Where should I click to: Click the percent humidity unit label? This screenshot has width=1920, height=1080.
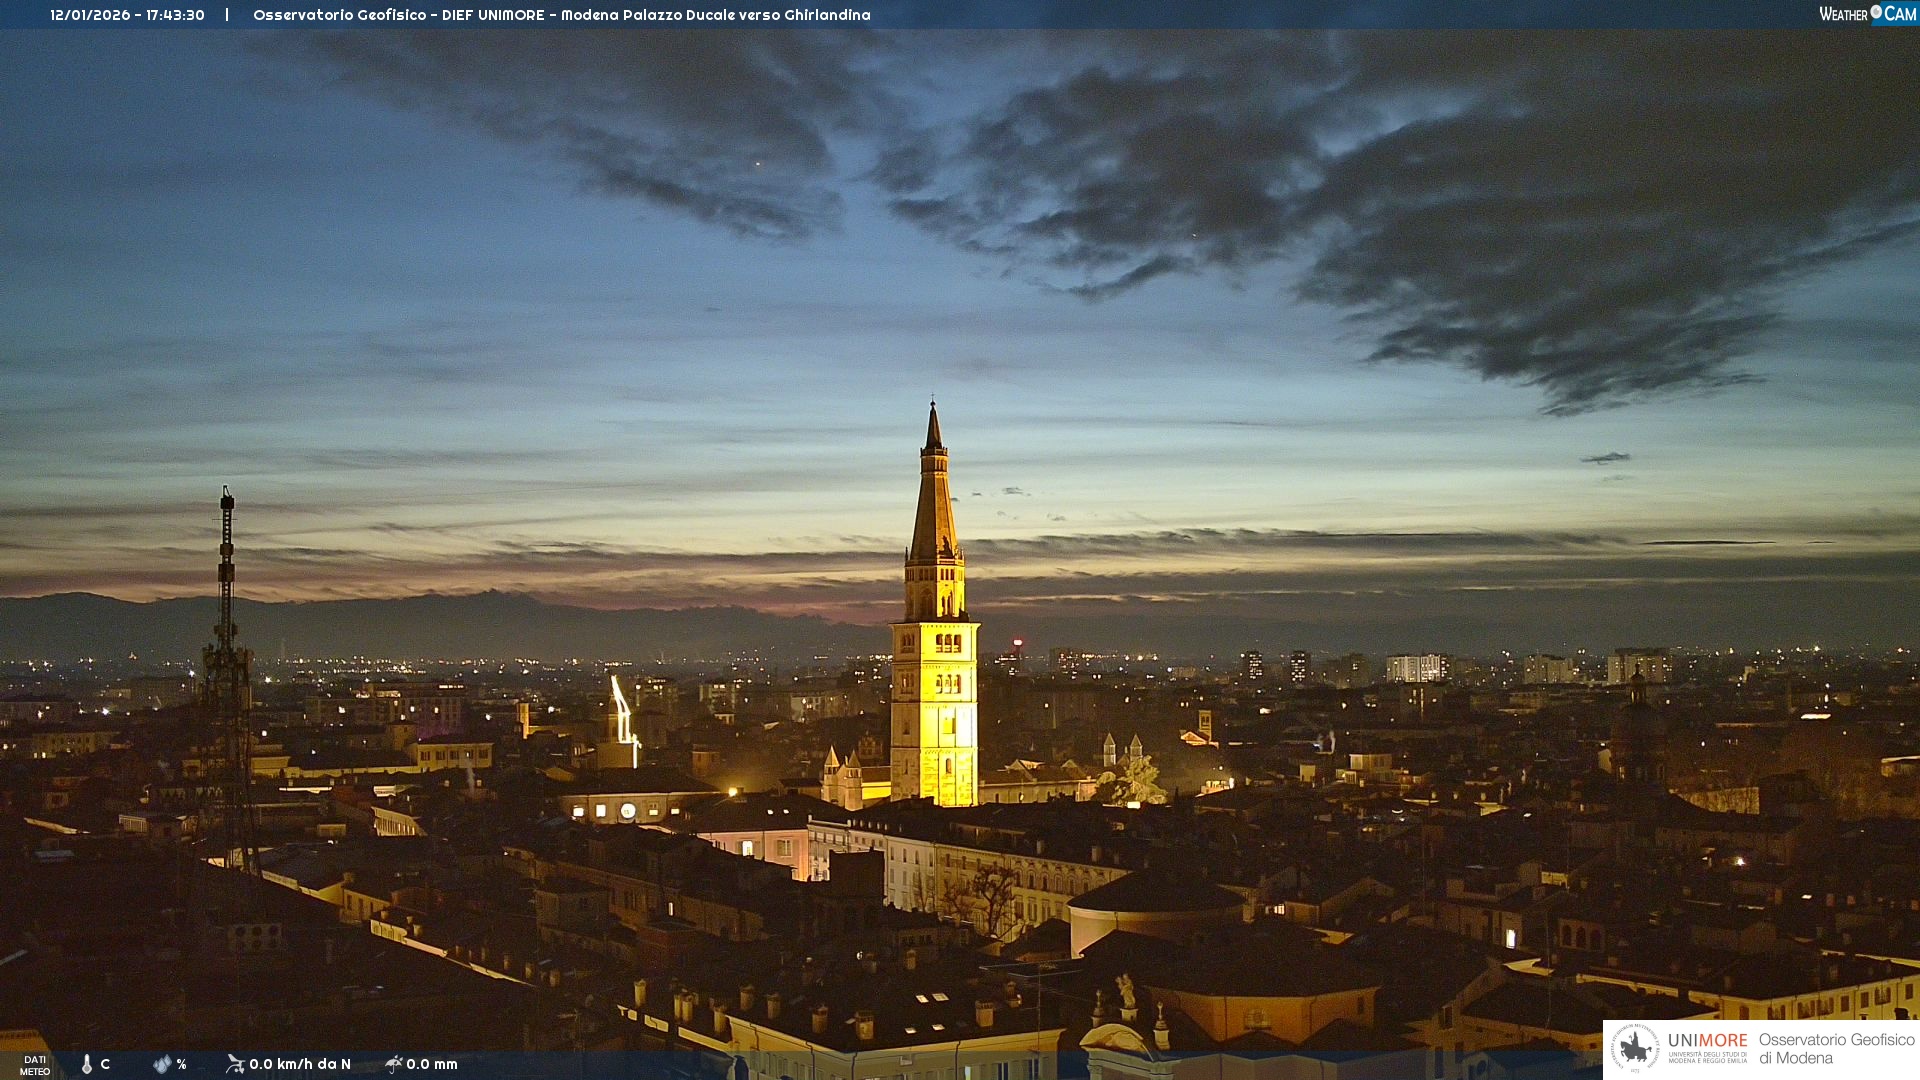[182, 1064]
